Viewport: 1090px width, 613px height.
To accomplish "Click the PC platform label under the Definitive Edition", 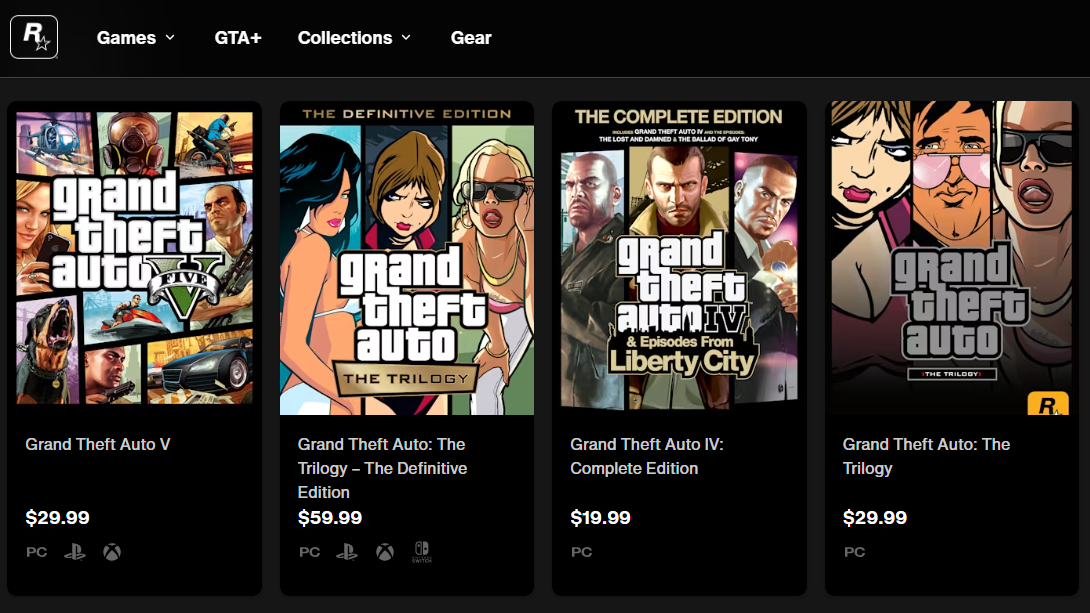I will click(x=309, y=553).
